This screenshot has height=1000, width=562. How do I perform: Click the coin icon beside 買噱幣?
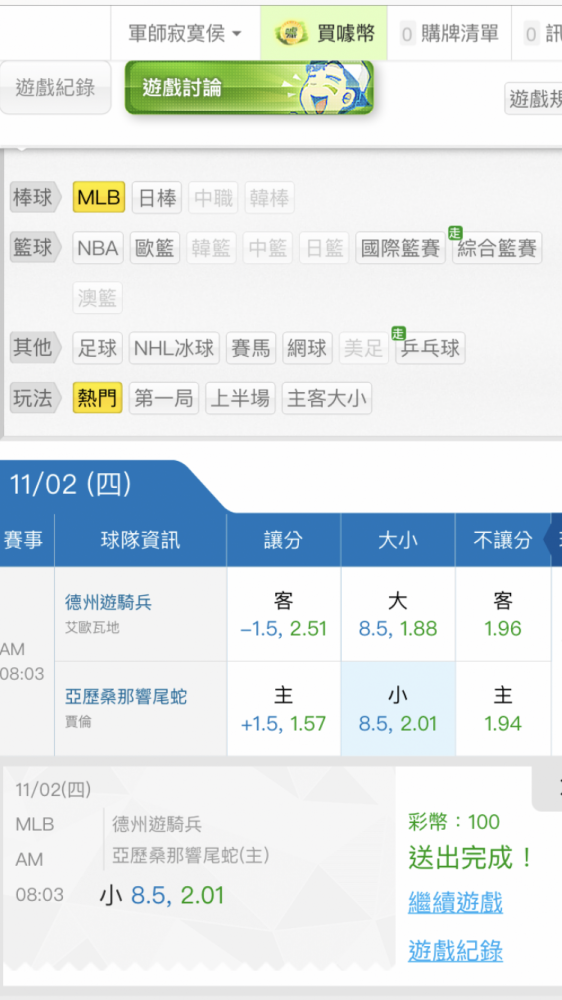click(x=291, y=33)
